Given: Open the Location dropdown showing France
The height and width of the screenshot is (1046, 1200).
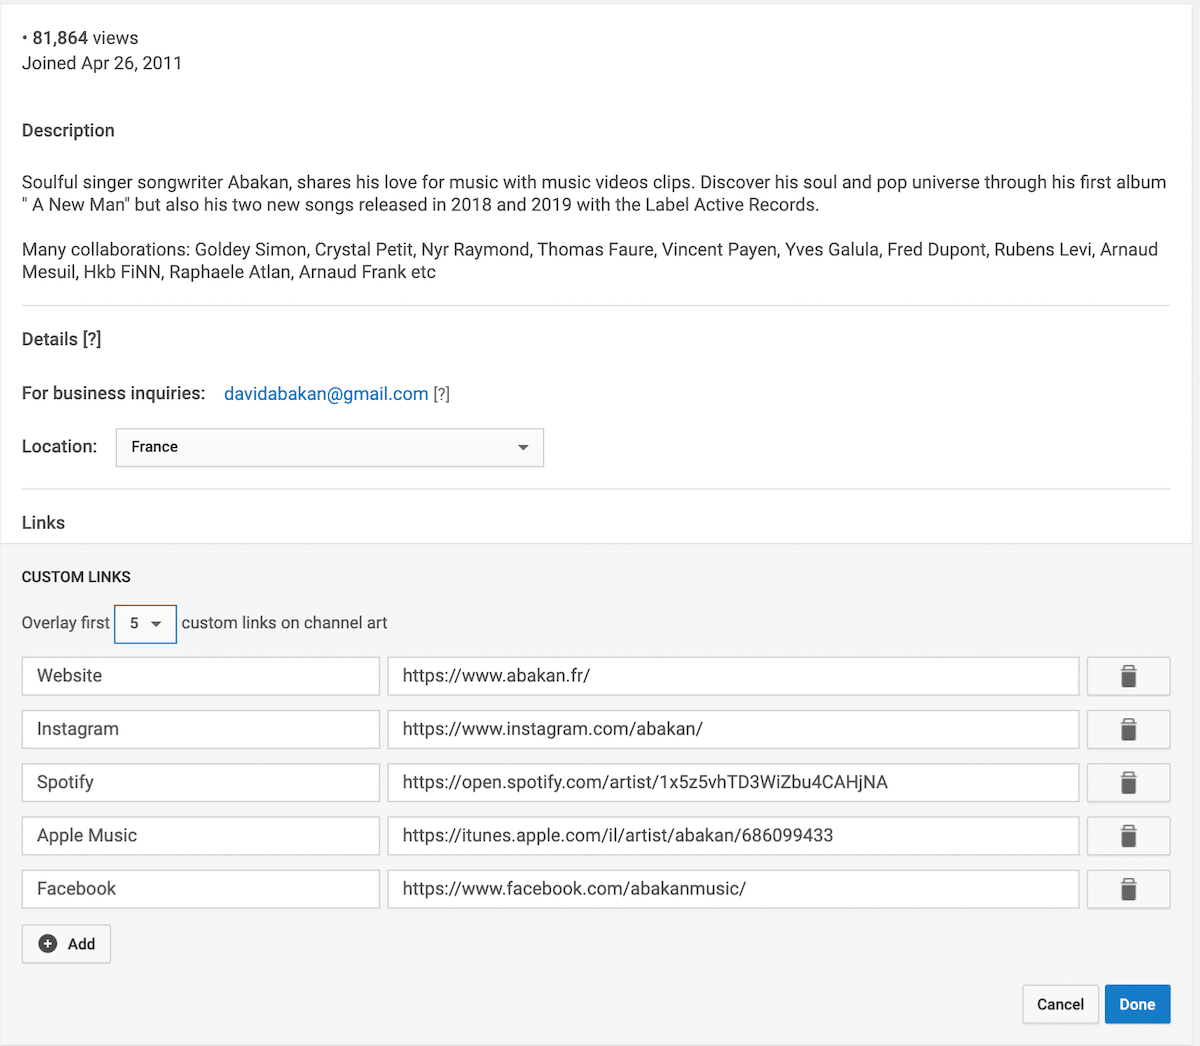Looking at the screenshot, I should click(x=330, y=447).
